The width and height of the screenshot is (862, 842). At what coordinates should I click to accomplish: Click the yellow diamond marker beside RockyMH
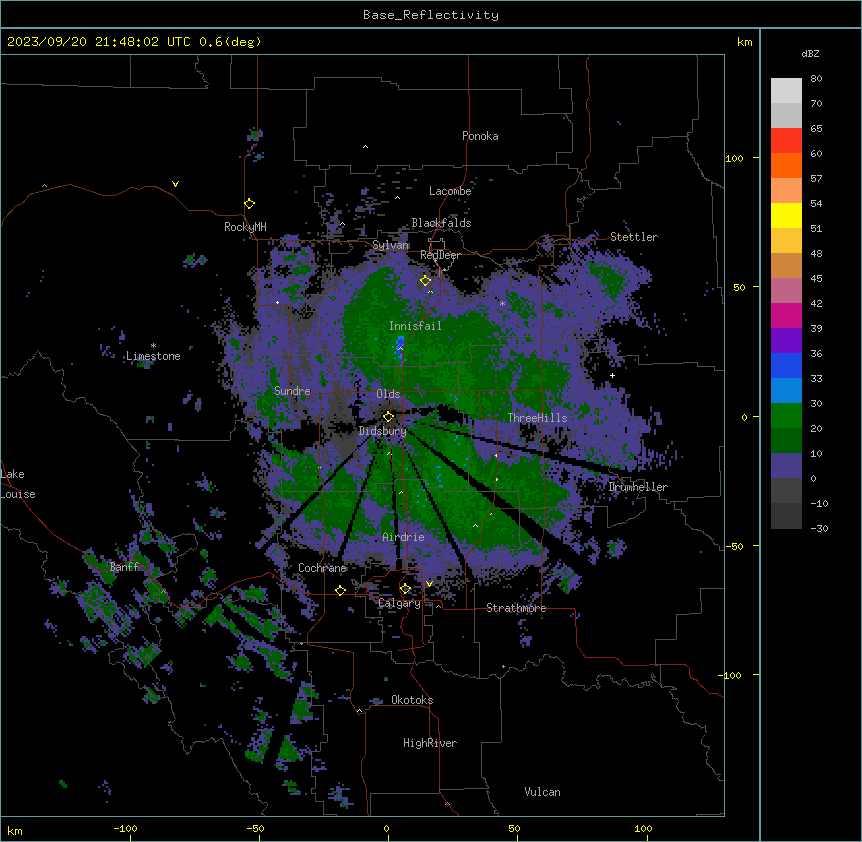click(x=250, y=204)
